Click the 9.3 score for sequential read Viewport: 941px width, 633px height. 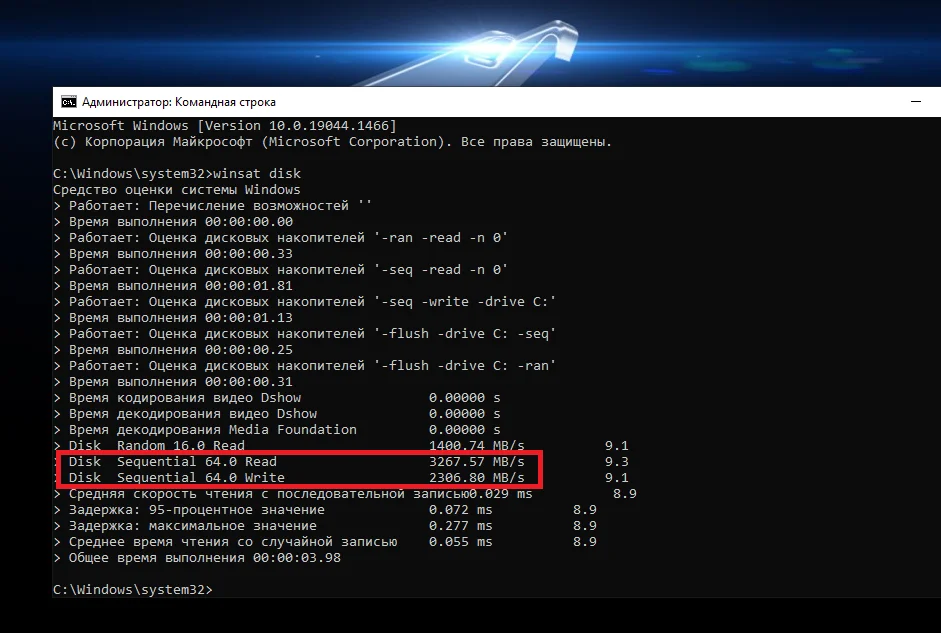(616, 462)
